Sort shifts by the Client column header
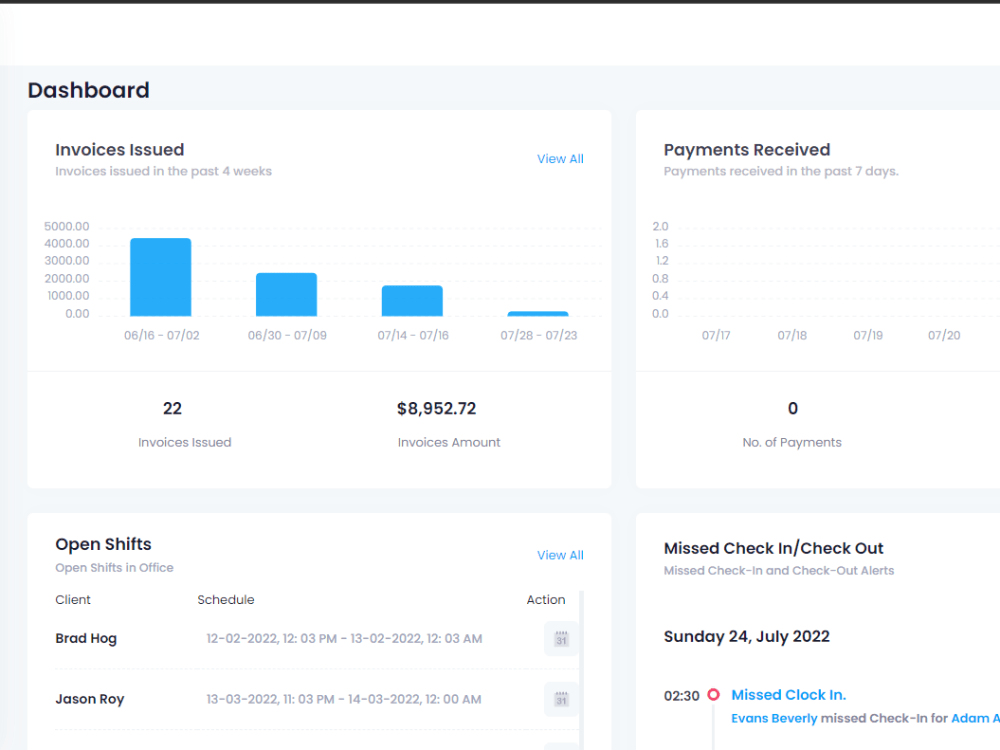Image resolution: width=1000 pixels, height=750 pixels. [x=72, y=599]
